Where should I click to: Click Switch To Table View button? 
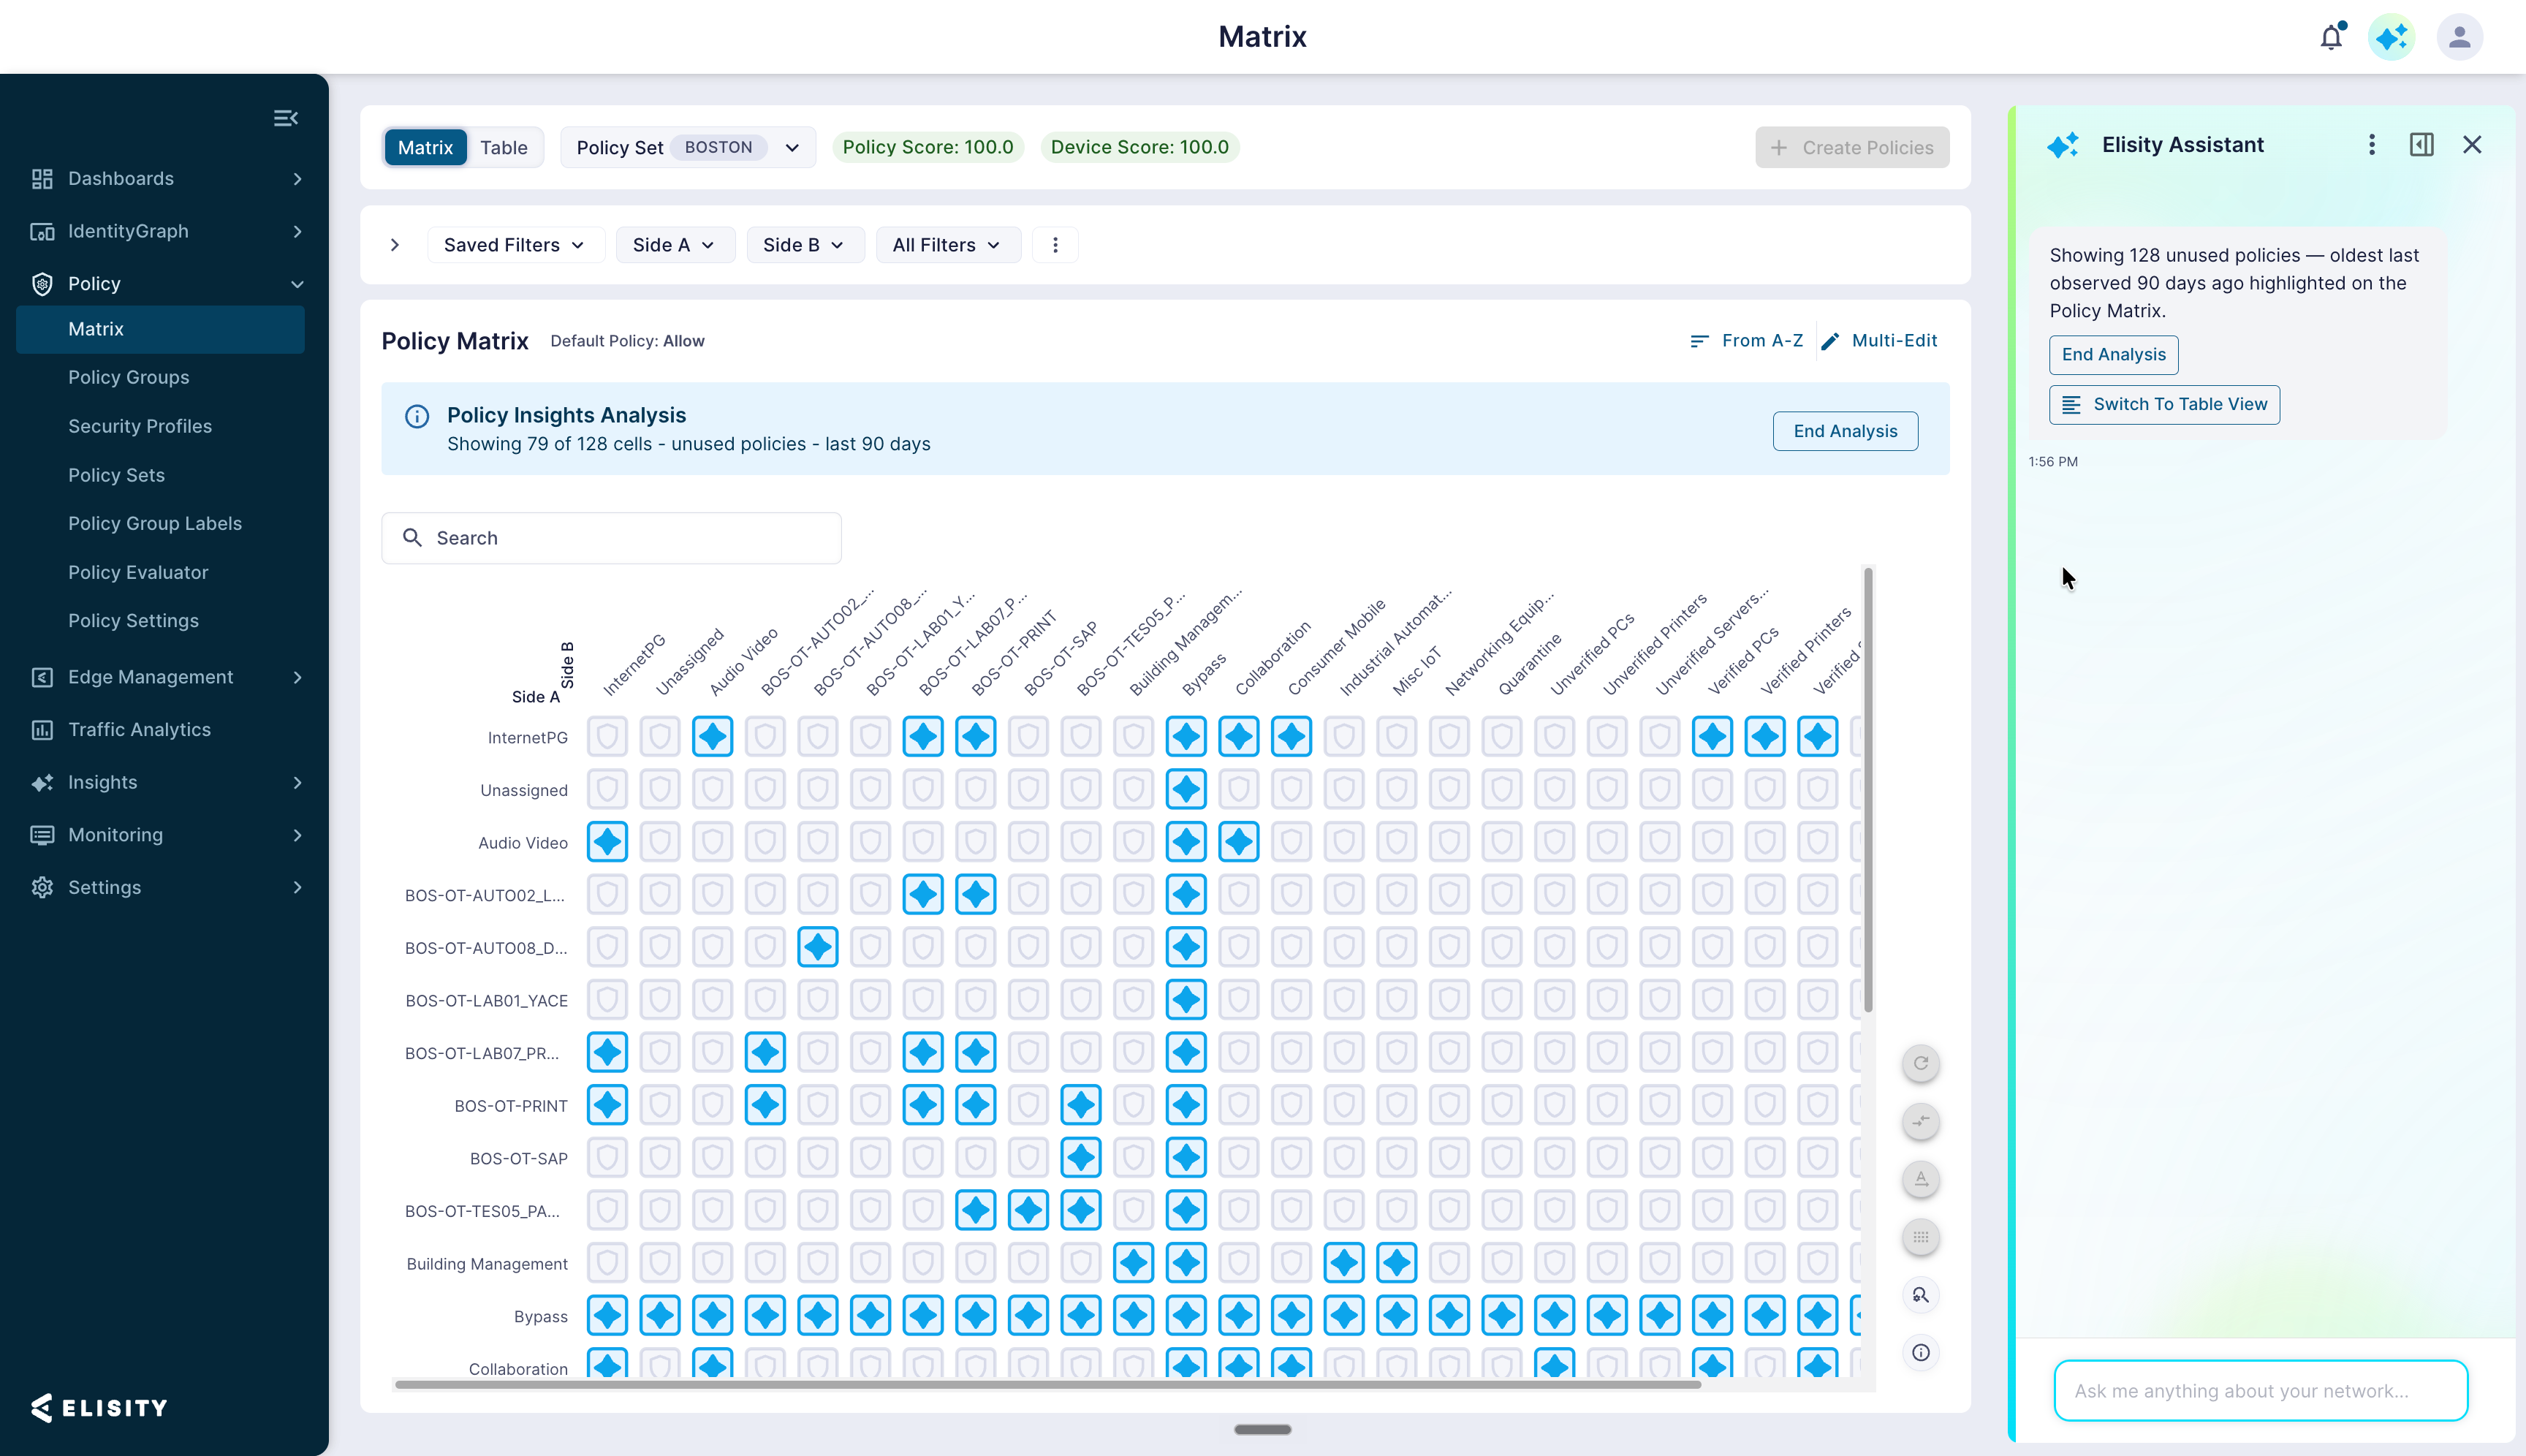pyautogui.click(x=2164, y=404)
